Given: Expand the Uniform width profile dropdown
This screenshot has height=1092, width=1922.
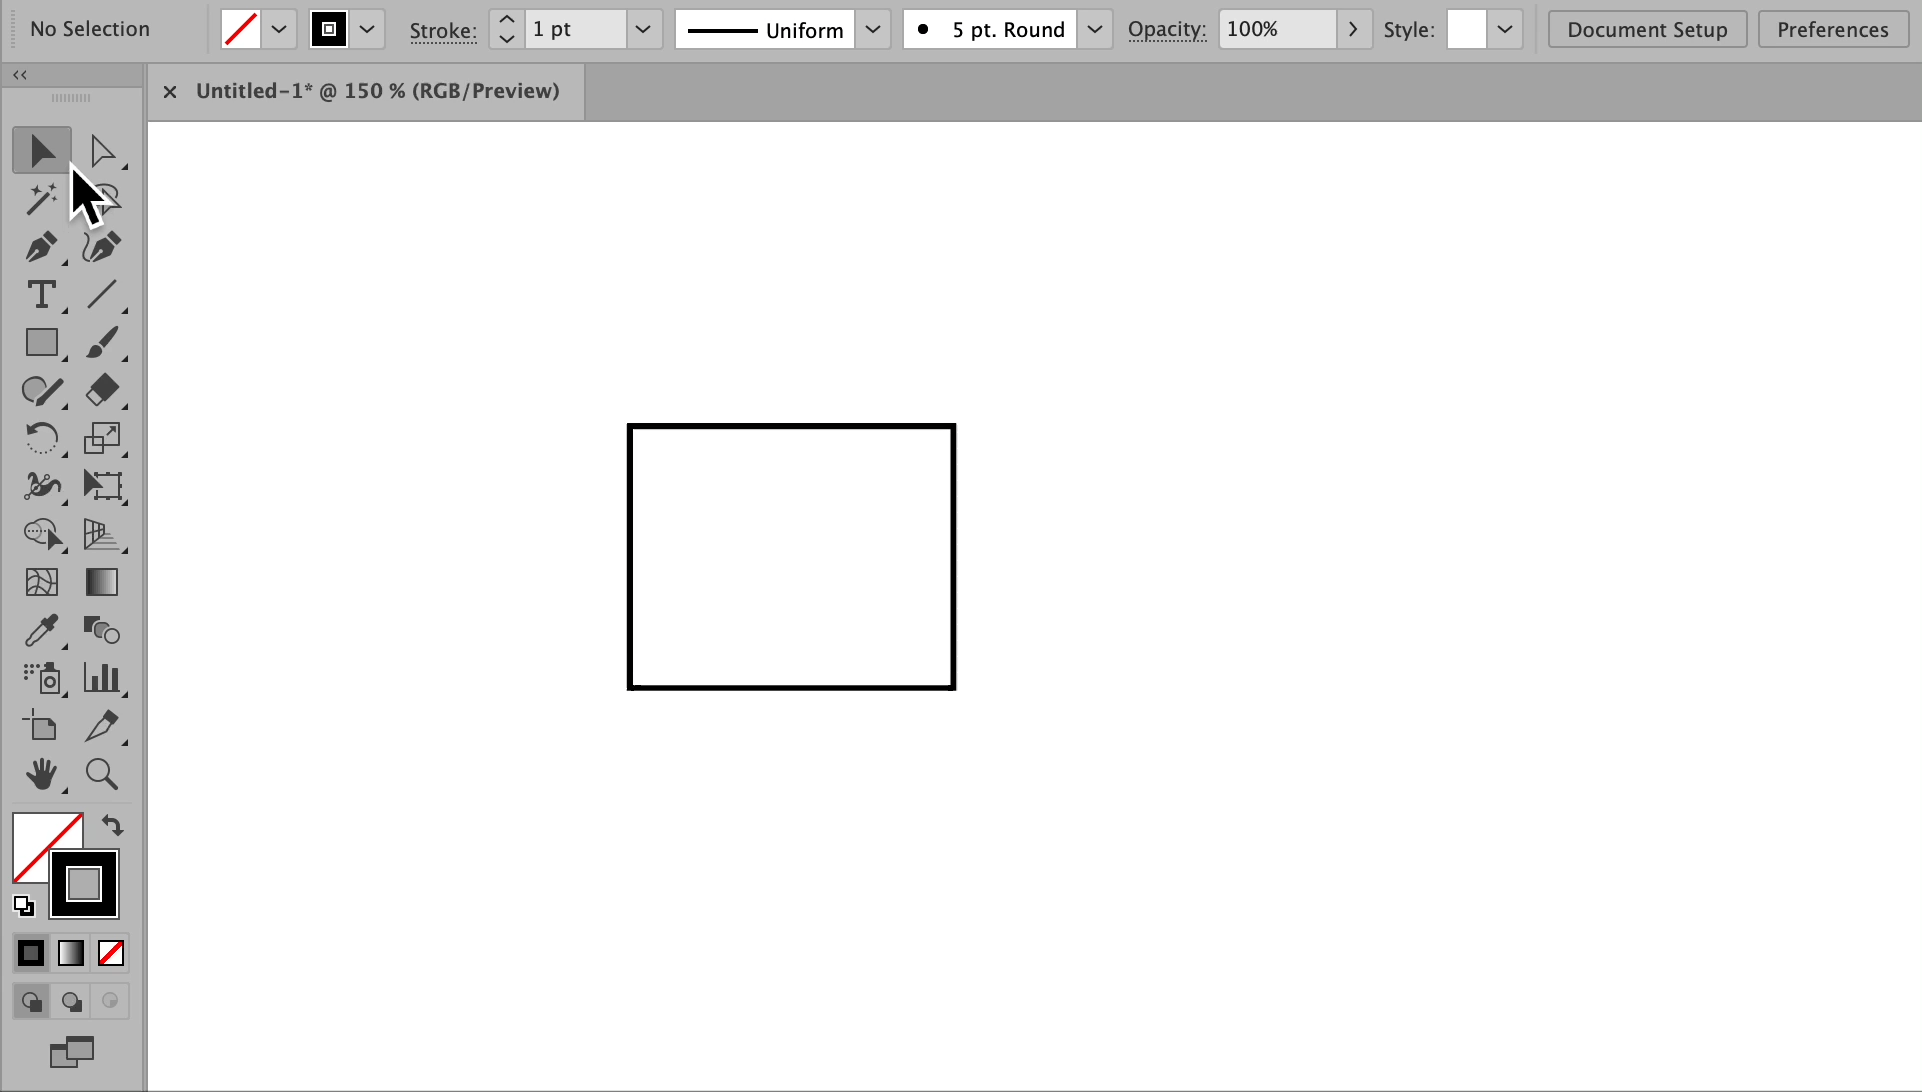Looking at the screenshot, I should pos(873,30).
